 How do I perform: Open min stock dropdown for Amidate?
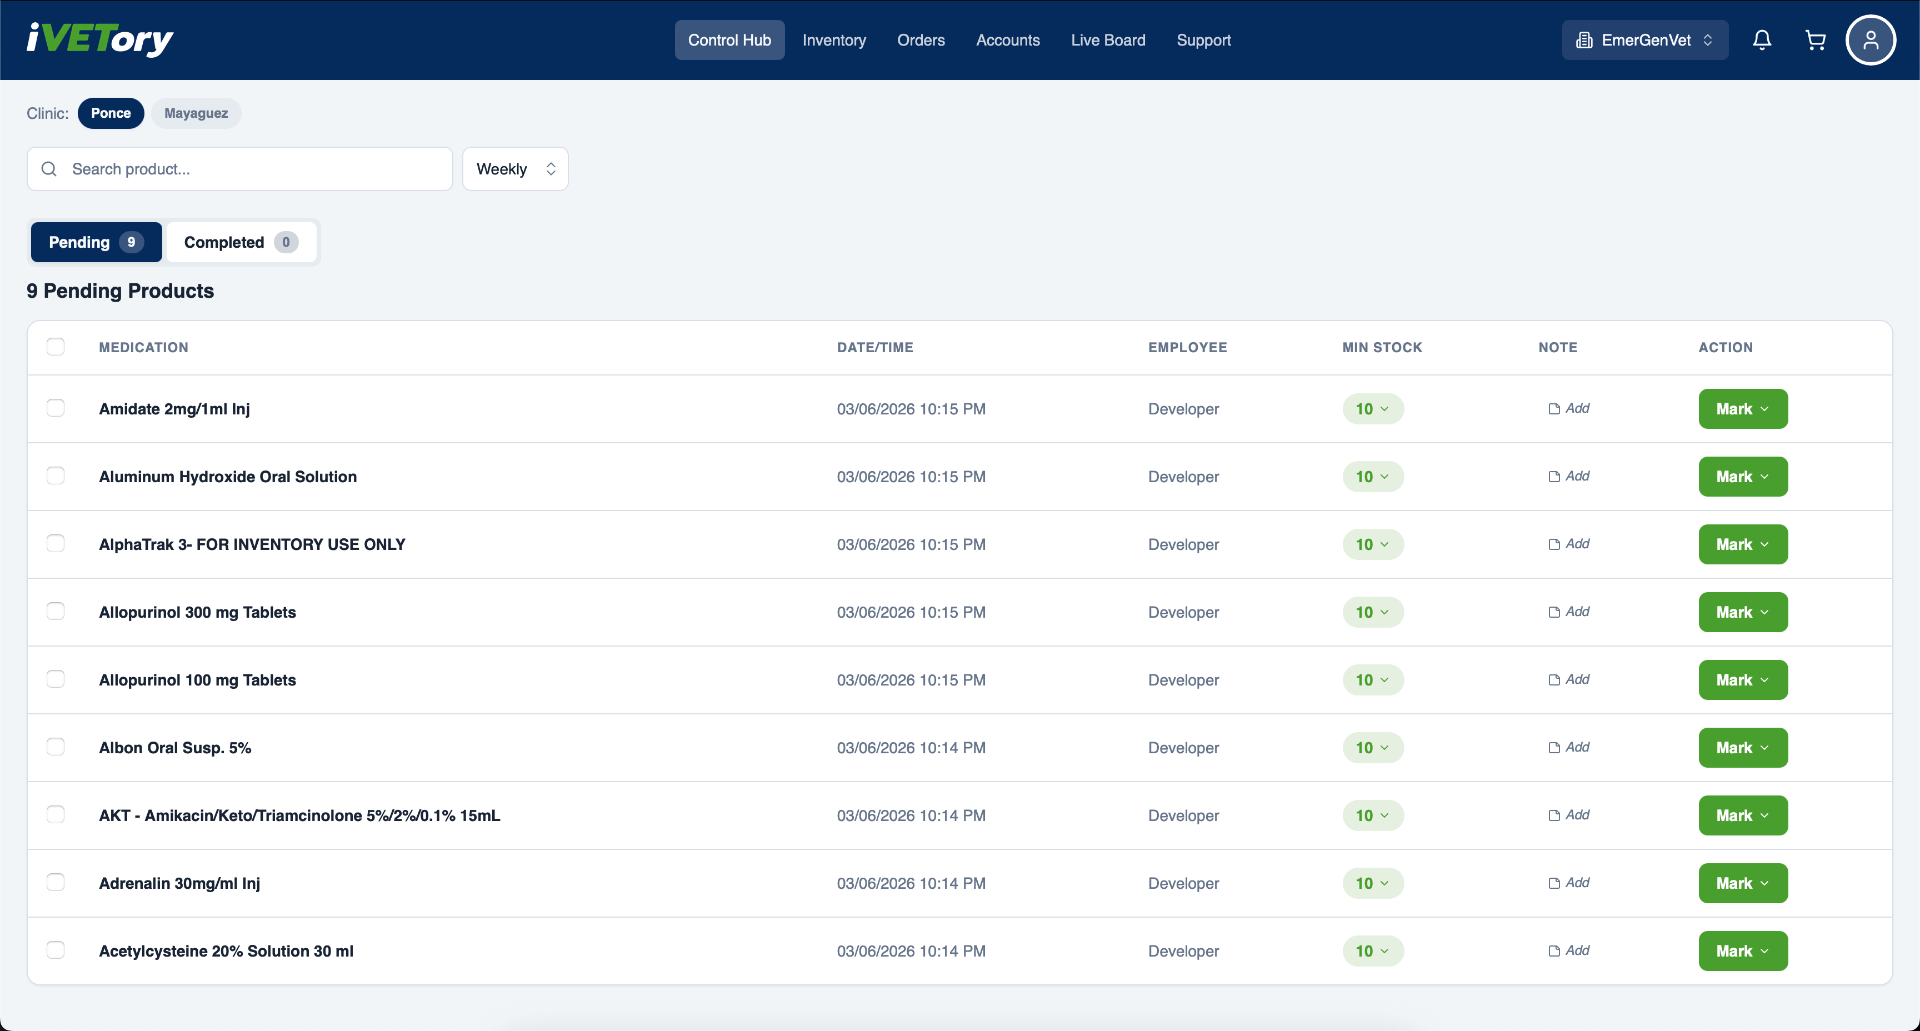(x=1373, y=409)
